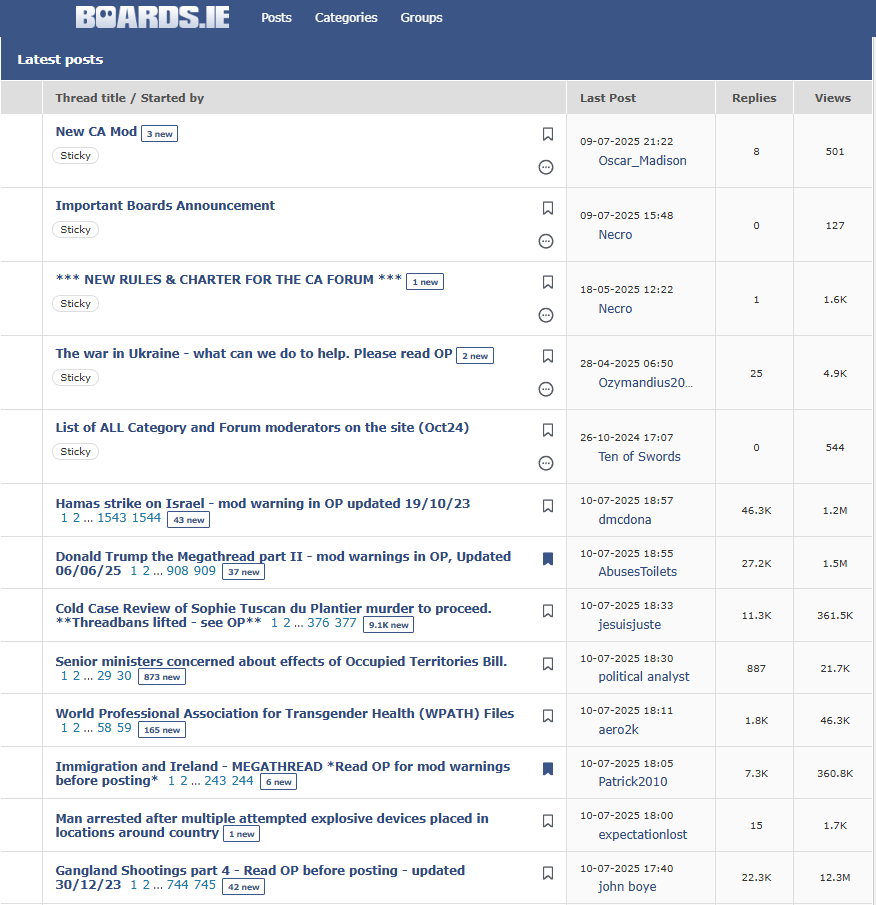Open the Categories menu item

tap(346, 18)
